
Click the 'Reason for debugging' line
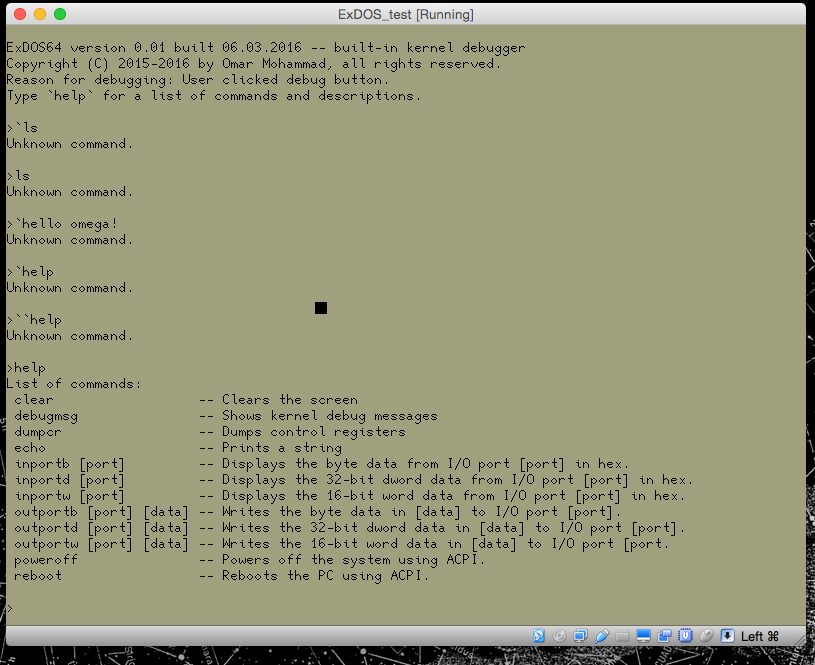[x=198, y=80]
